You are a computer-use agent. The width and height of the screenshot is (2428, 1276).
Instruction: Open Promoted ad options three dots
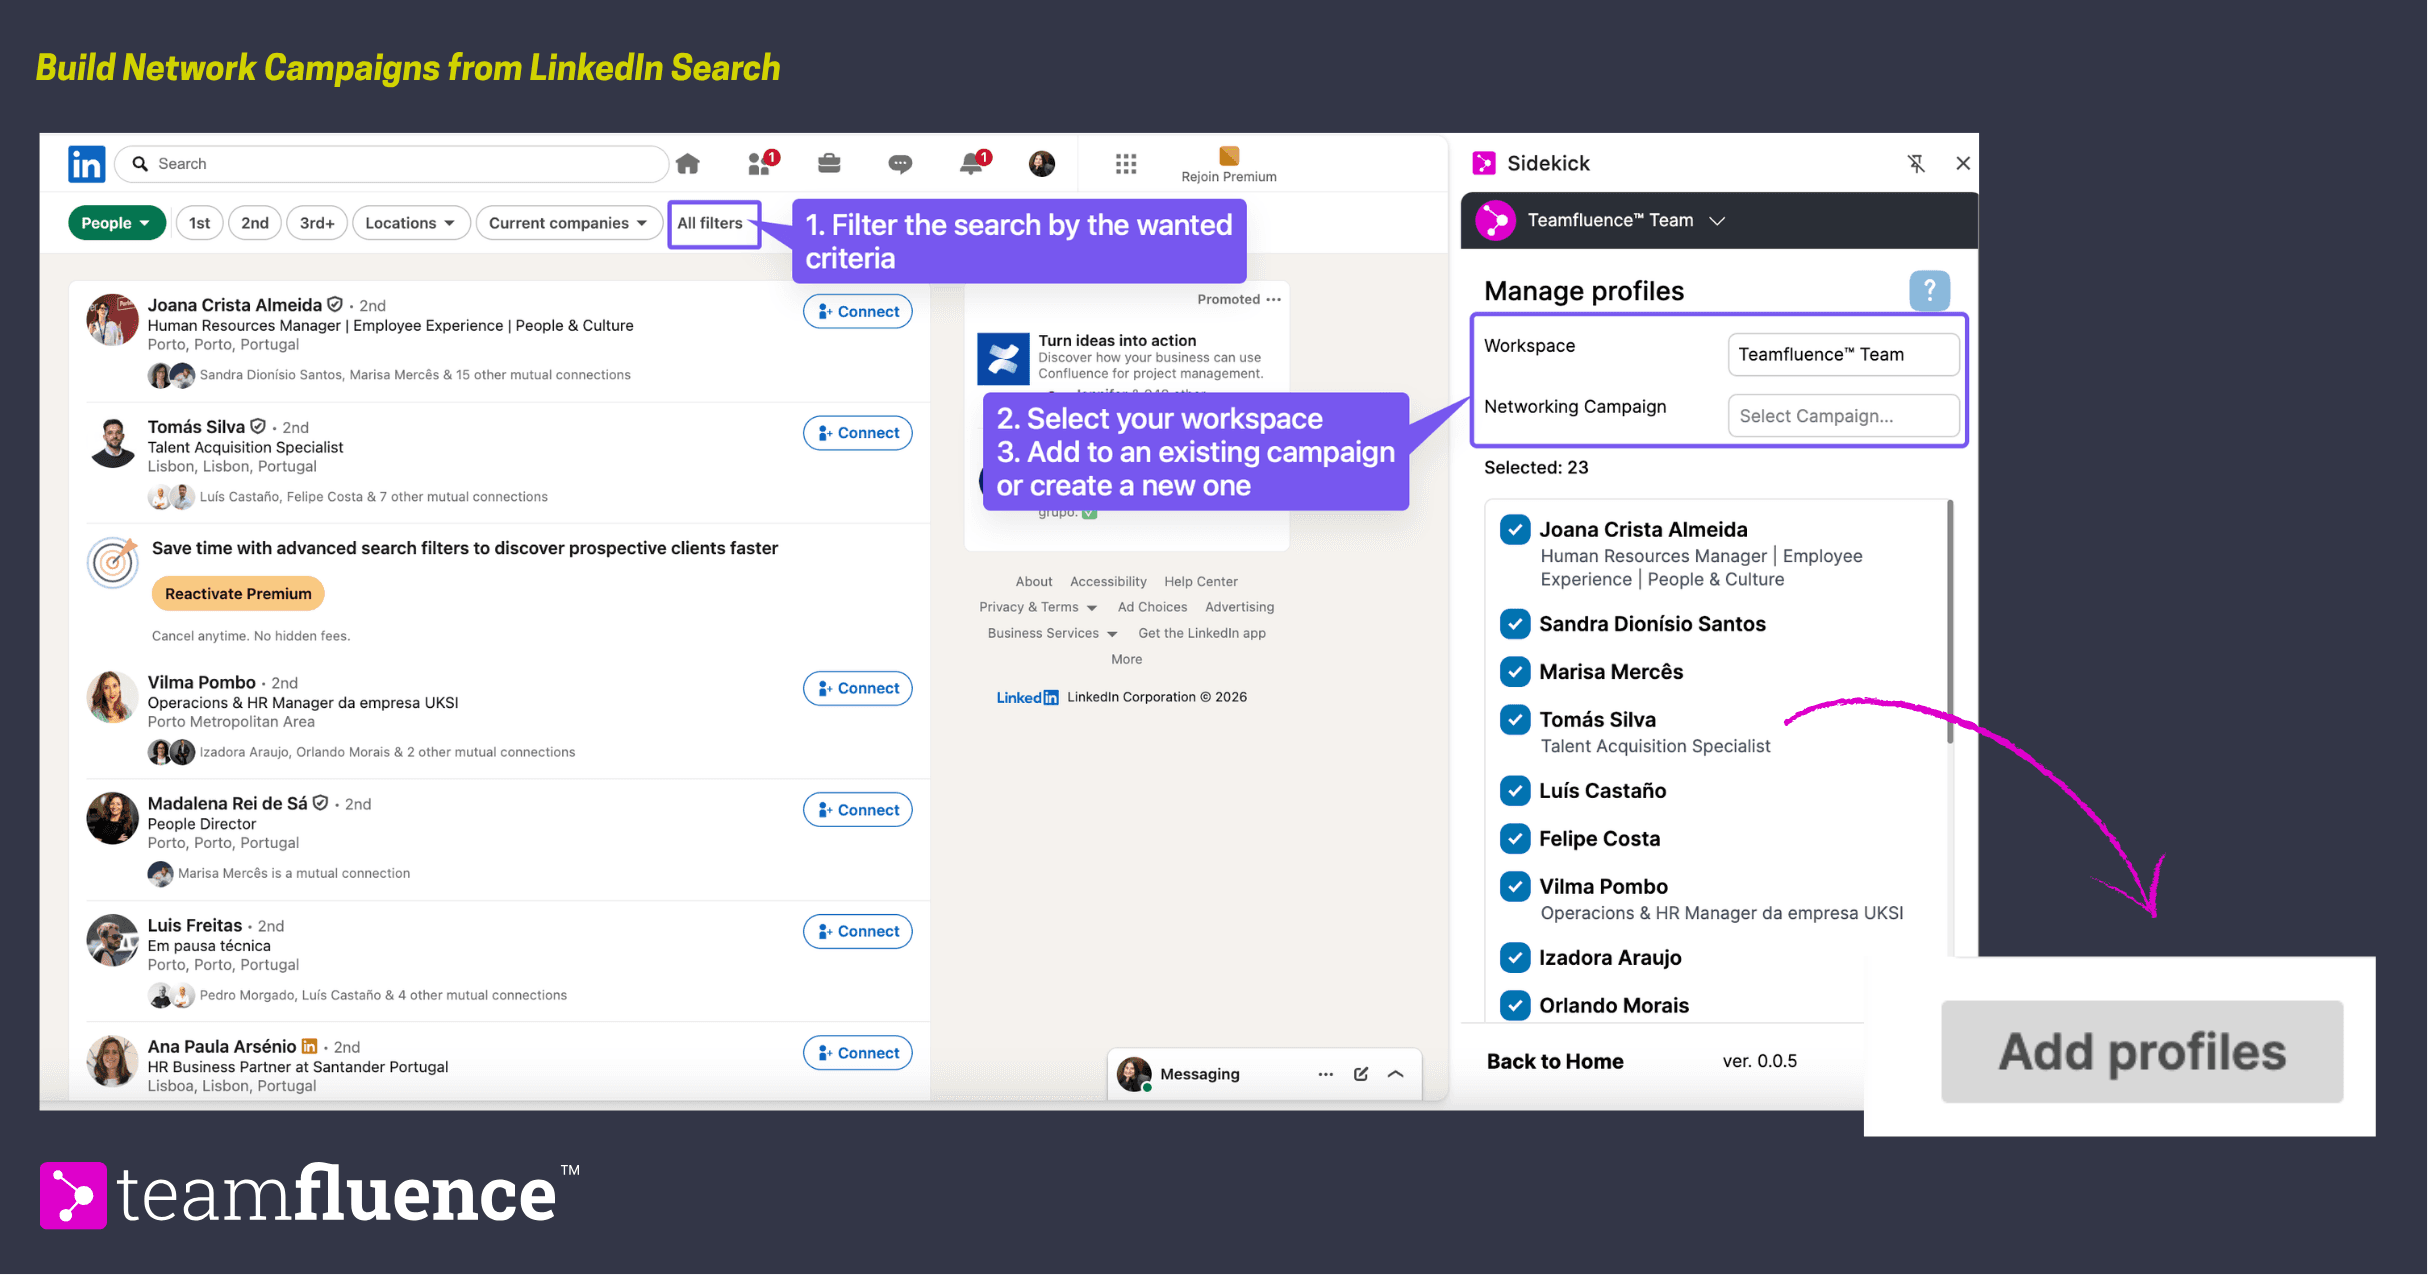(x=1273, y=299)
